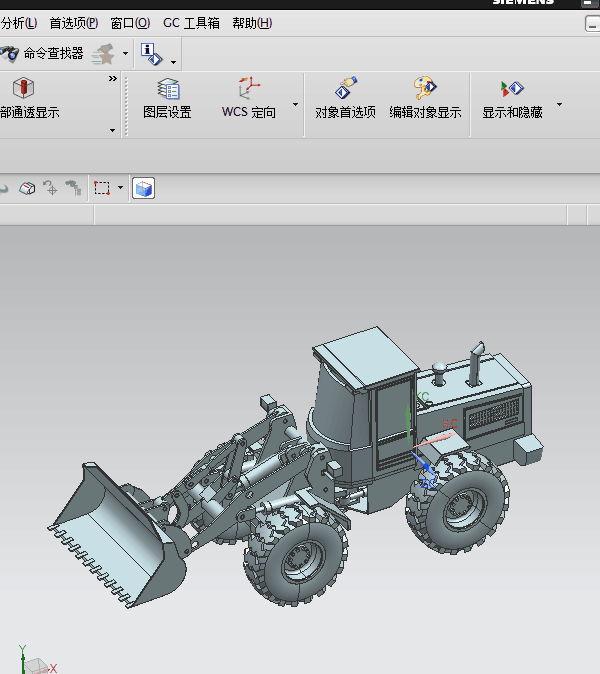Click the minimize ribbon button under SIEMENS
Image resolution: width=600 pixels, height=674 pixels.
tap(592, 24)
